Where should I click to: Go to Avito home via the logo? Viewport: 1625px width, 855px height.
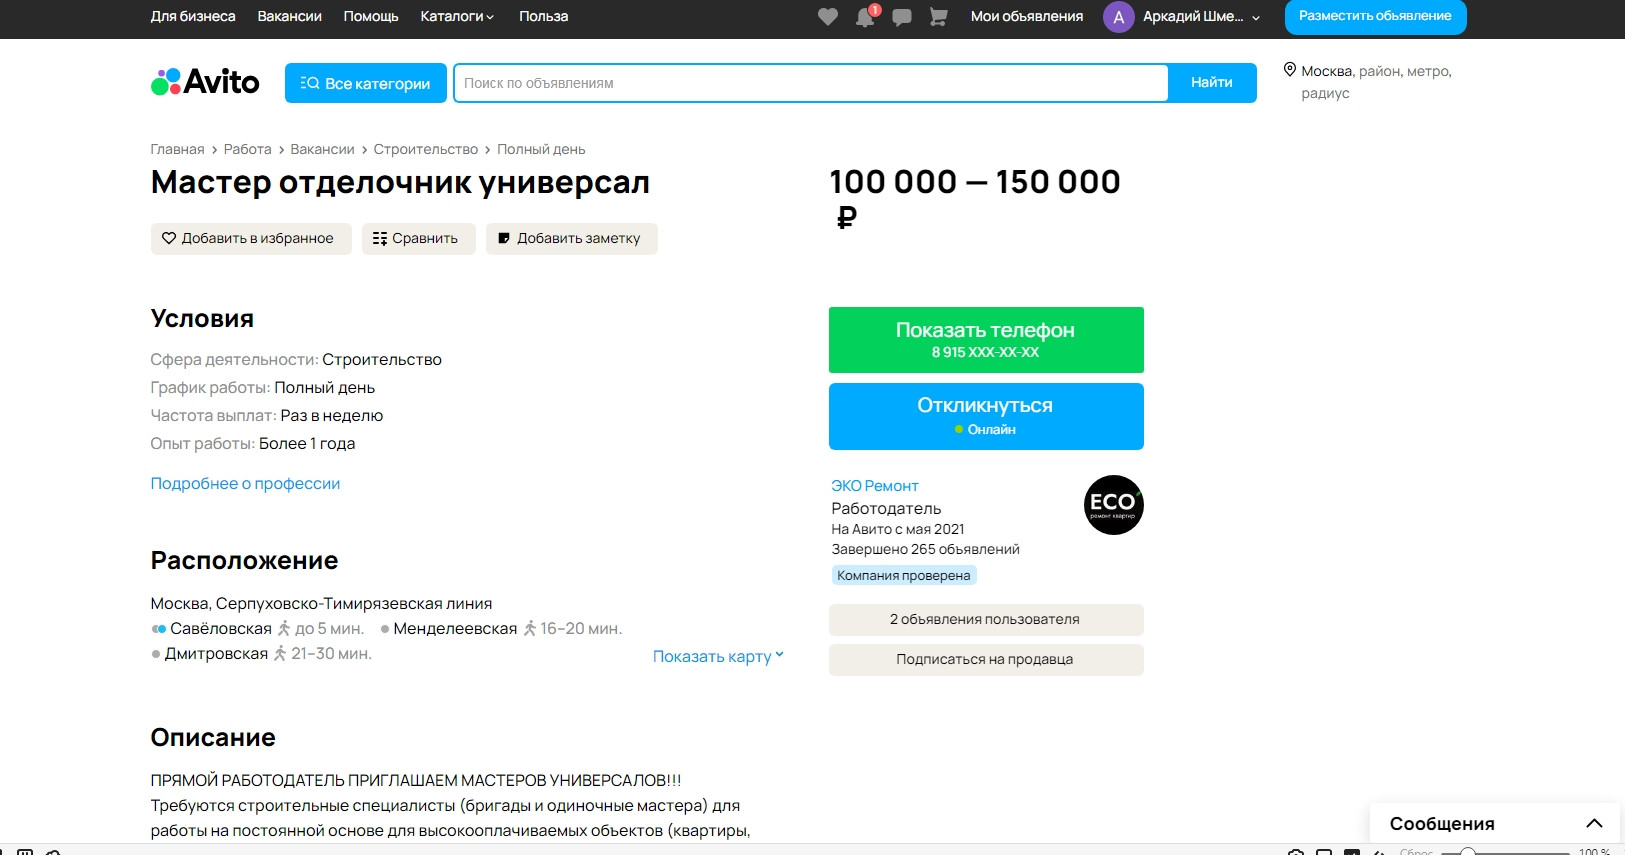(x=205, y=82)
